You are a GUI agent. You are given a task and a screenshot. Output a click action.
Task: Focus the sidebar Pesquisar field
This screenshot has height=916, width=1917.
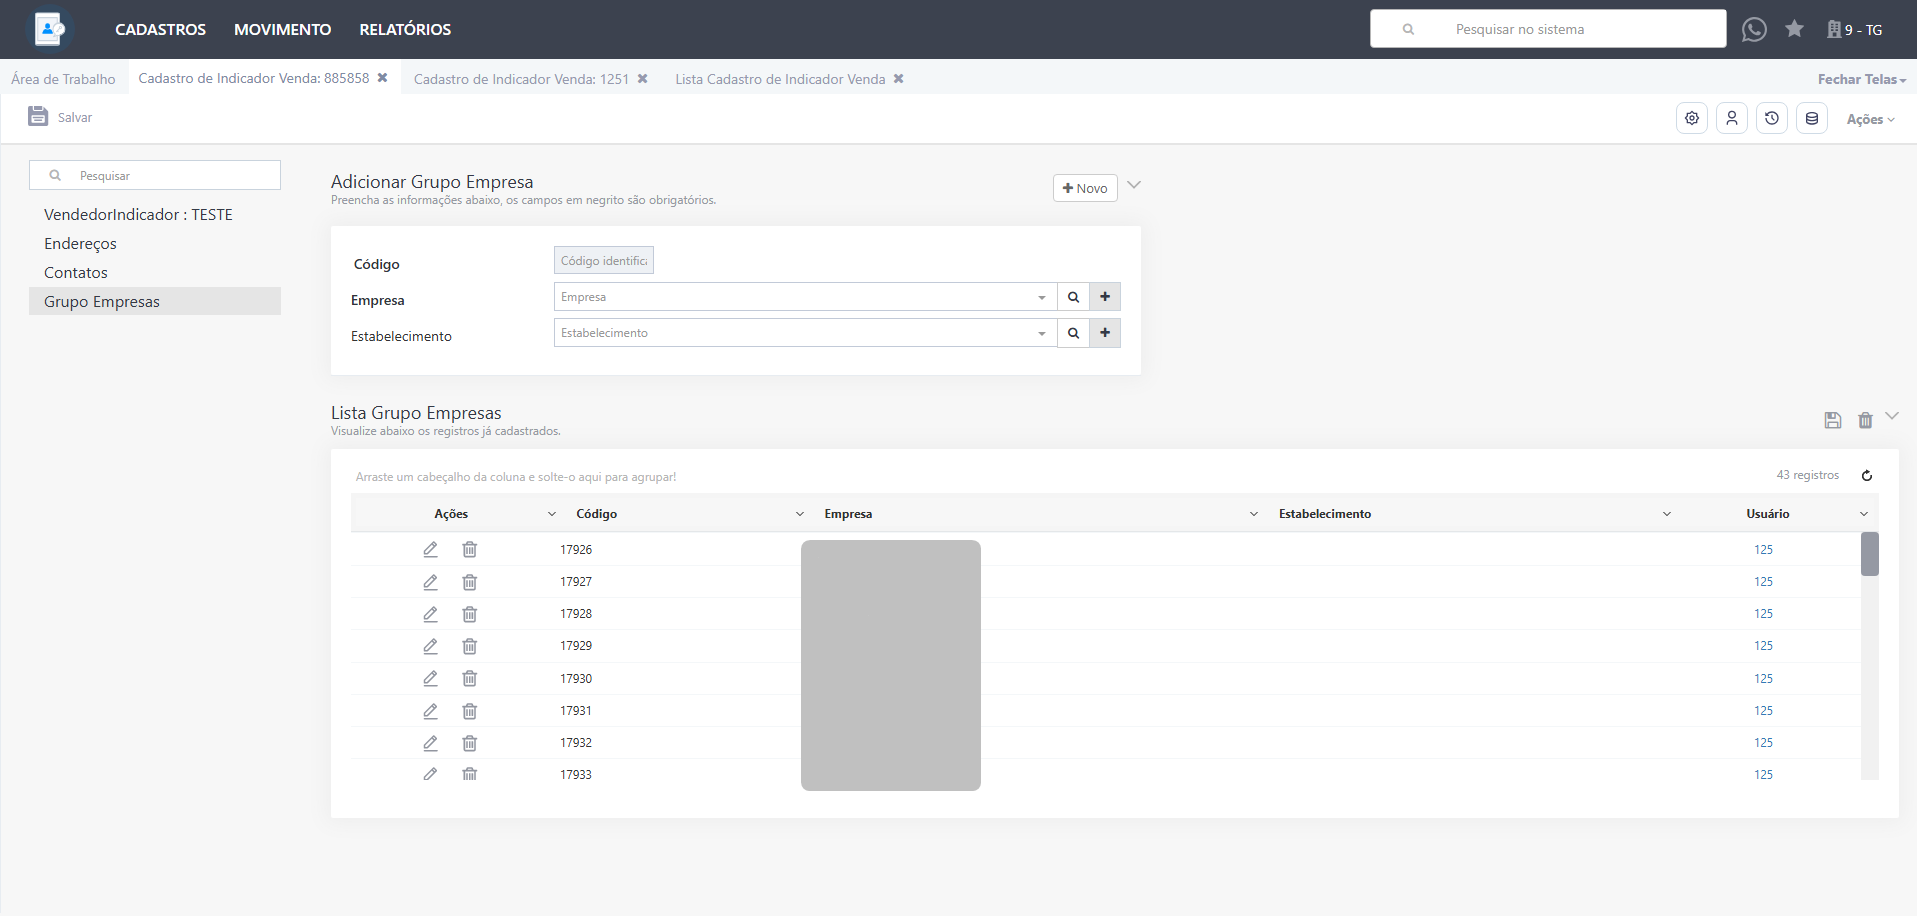pyautogui.click(x=155, y=175)
